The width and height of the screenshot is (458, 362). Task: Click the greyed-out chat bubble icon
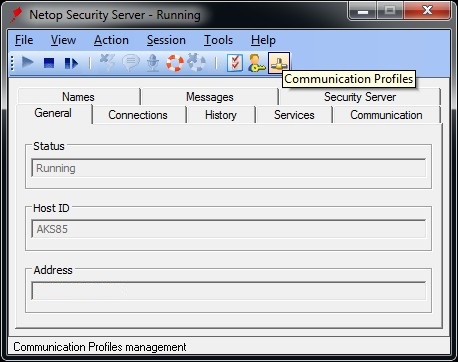coord(131,63)
